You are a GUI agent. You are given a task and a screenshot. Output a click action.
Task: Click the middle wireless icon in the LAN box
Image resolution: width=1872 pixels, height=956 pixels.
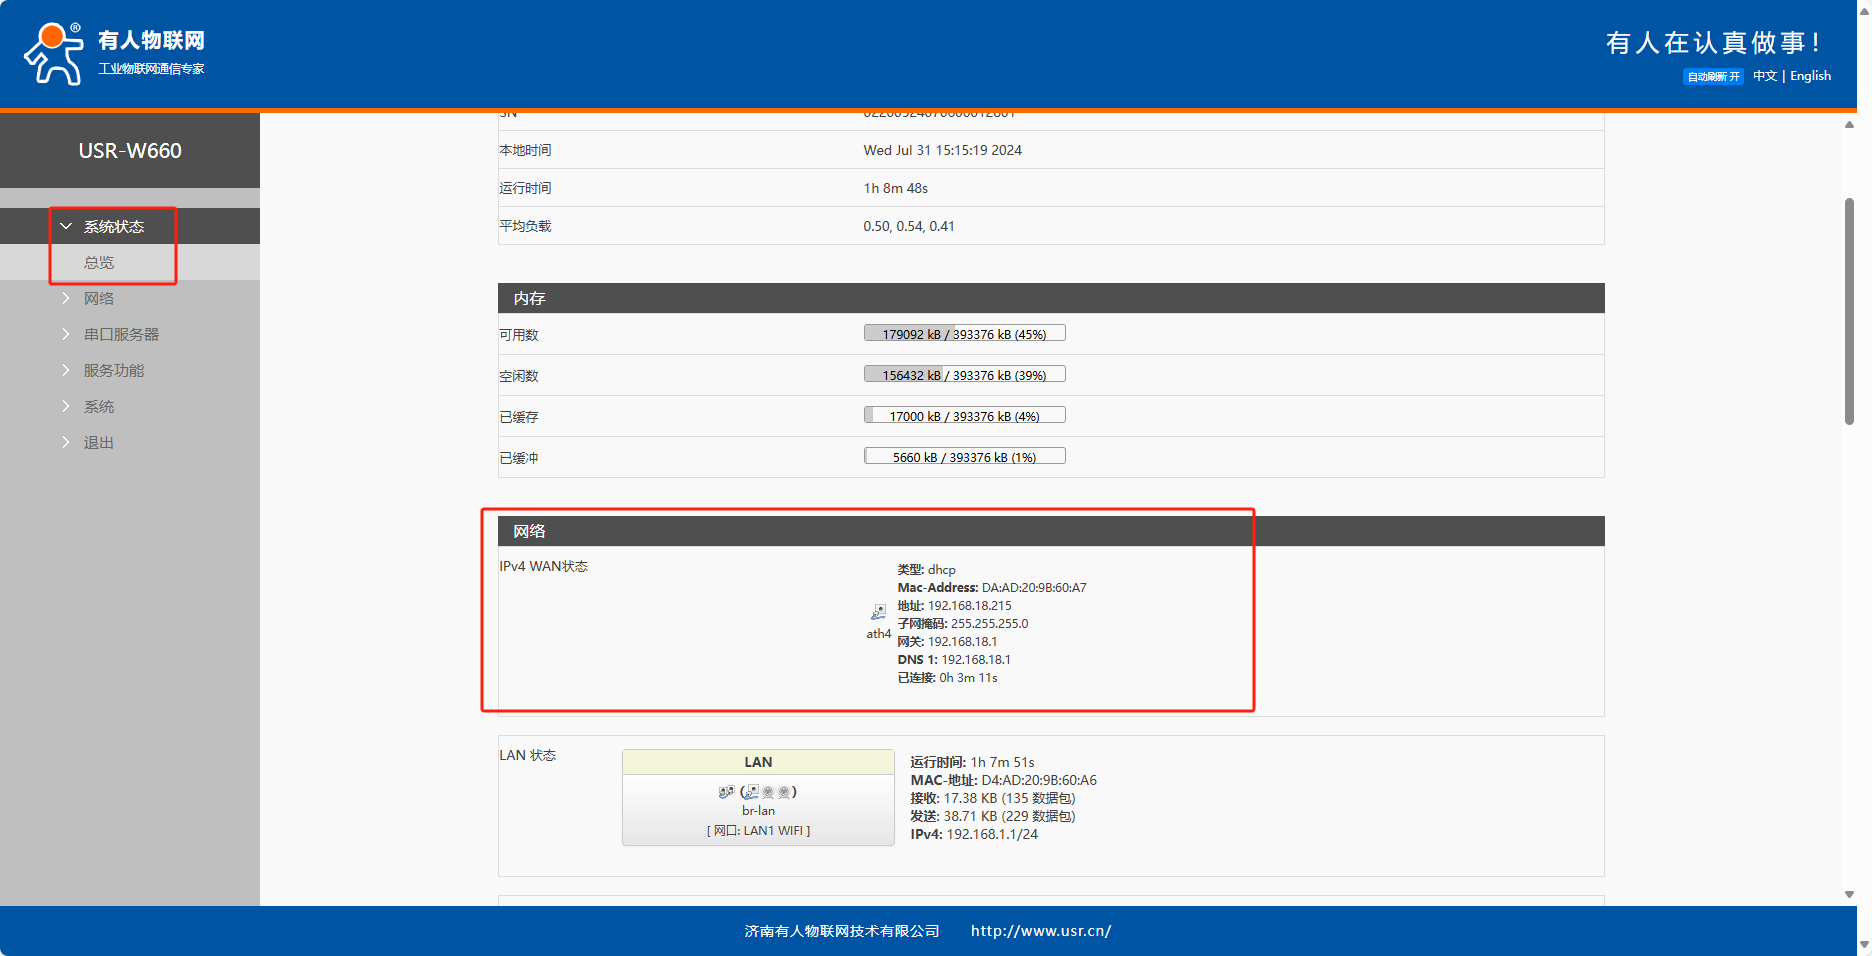[x=768, y=792]
